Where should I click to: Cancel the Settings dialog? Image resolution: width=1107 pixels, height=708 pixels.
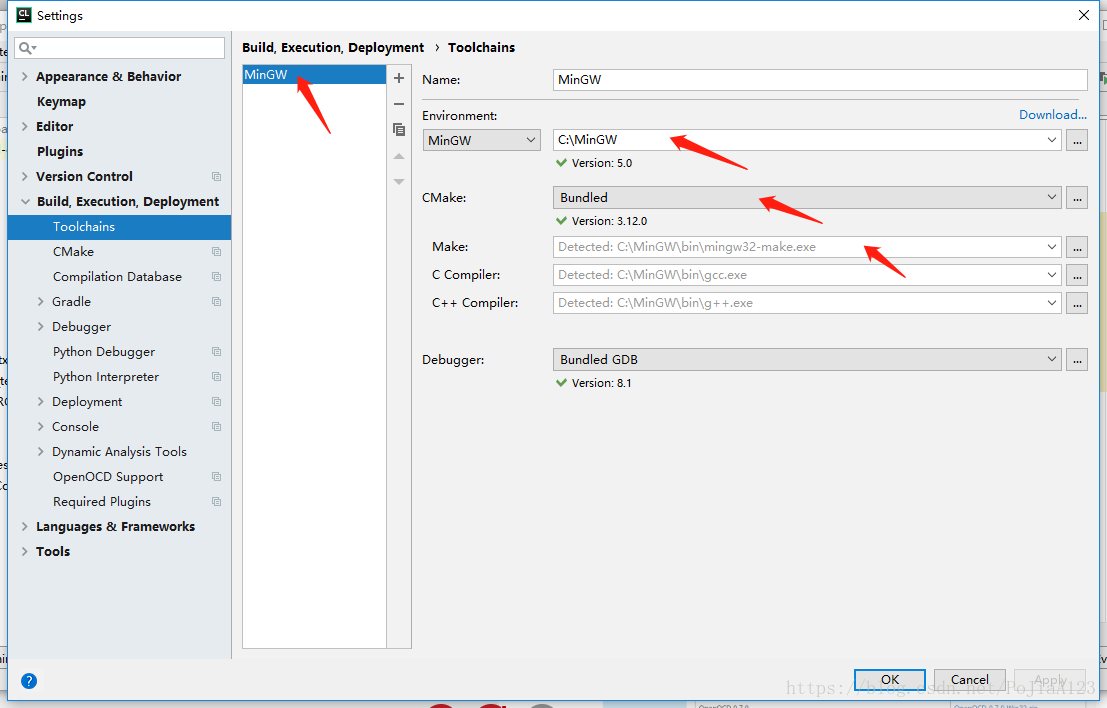tap(969, 680)
